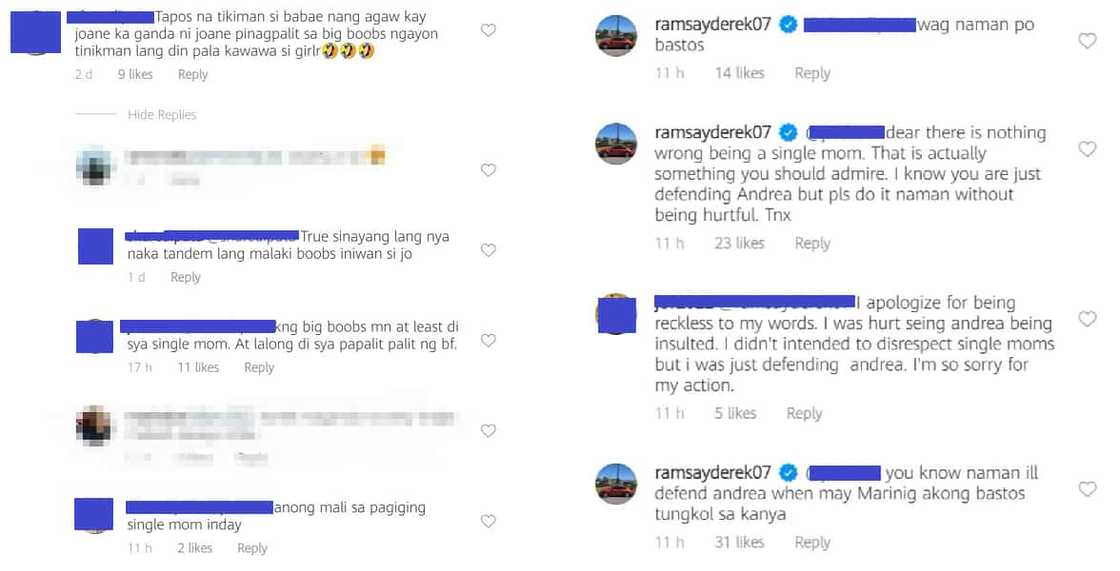Click ramsayderek07 avatar beside 'you know naman'
The height and width of the screenshot is (571, 1120).
(x=616, y=482)
